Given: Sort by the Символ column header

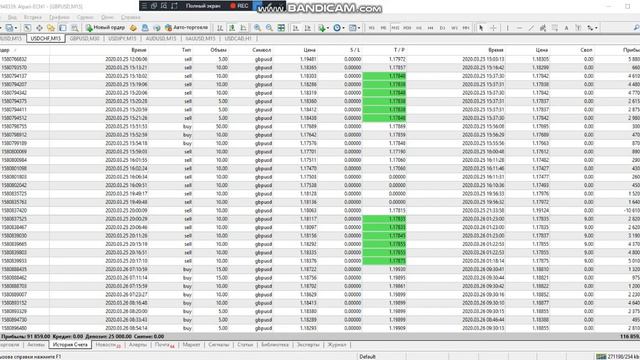Looking at the screenshot, I should pos(262,50).
